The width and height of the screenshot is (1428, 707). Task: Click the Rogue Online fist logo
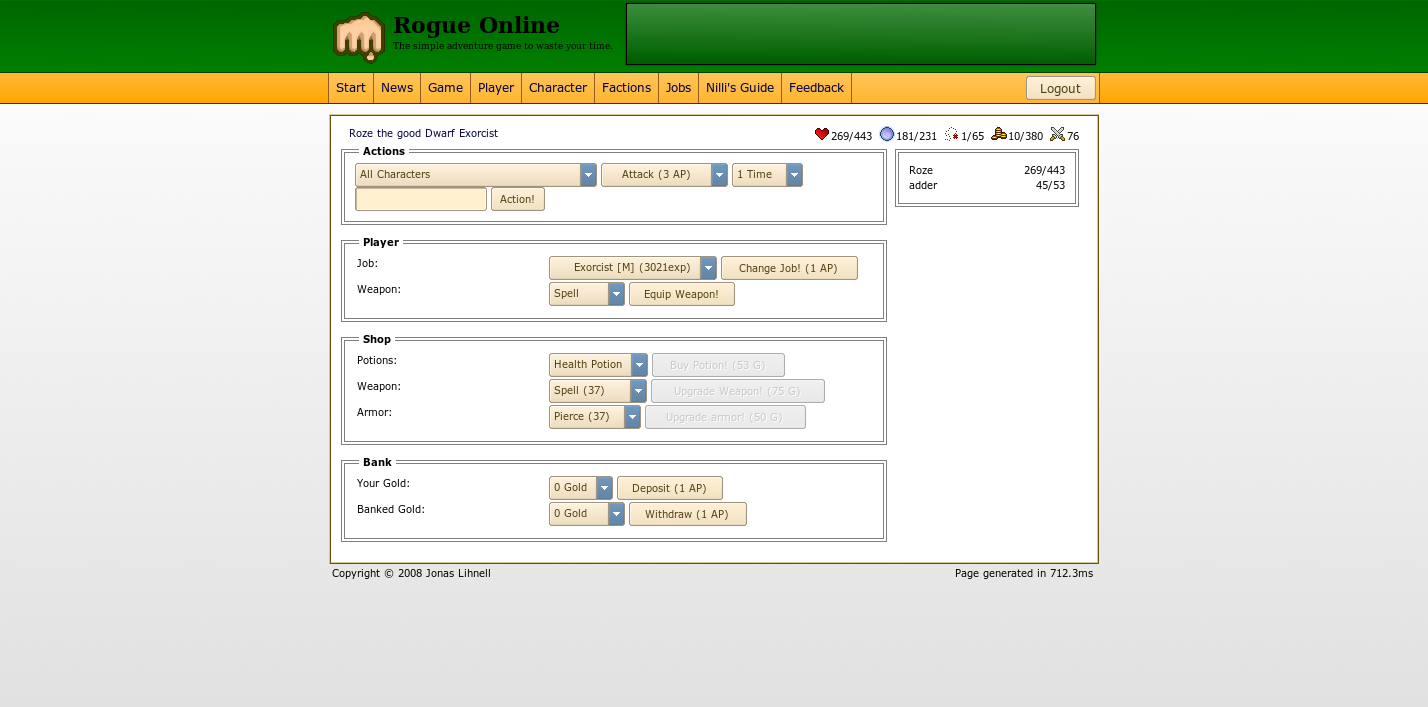click(359, 38)
